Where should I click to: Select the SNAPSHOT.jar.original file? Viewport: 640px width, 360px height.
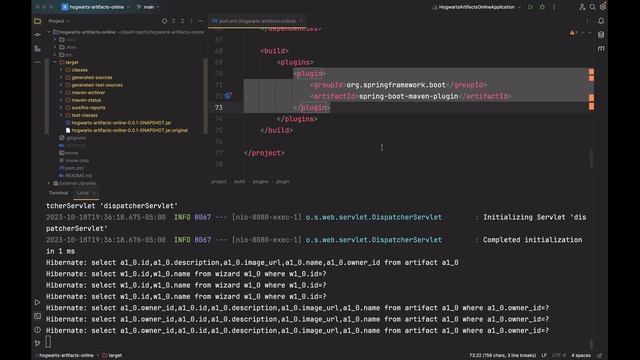point(127,130)
